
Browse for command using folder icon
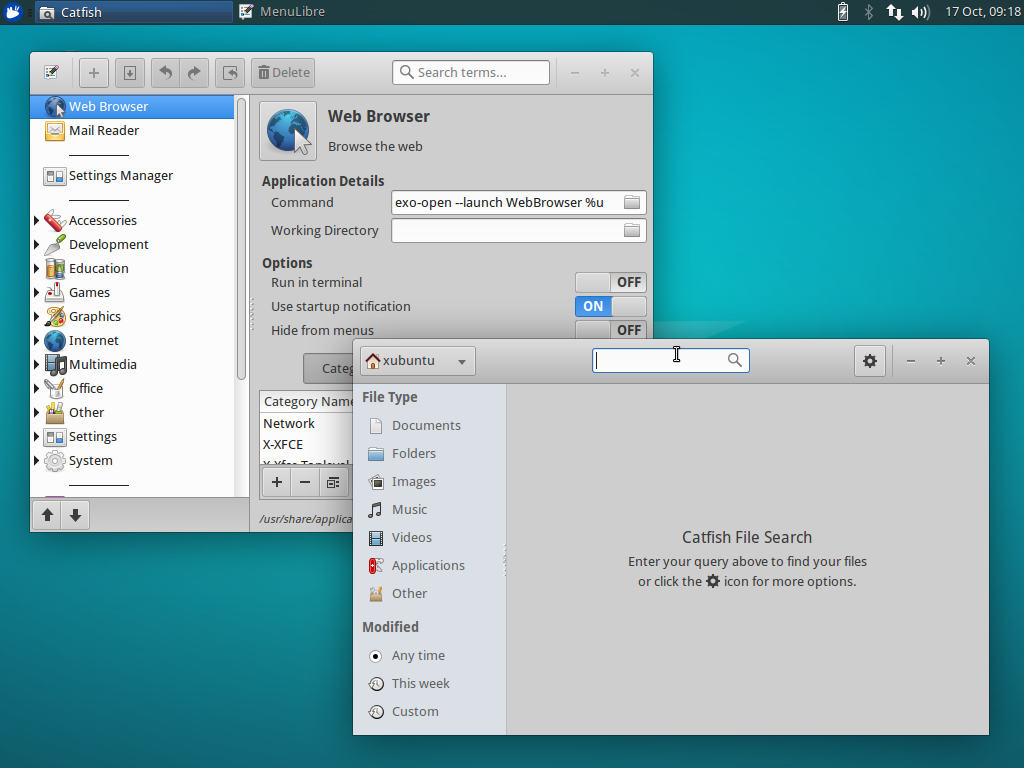pyautogui.click(x=631, y=203)
